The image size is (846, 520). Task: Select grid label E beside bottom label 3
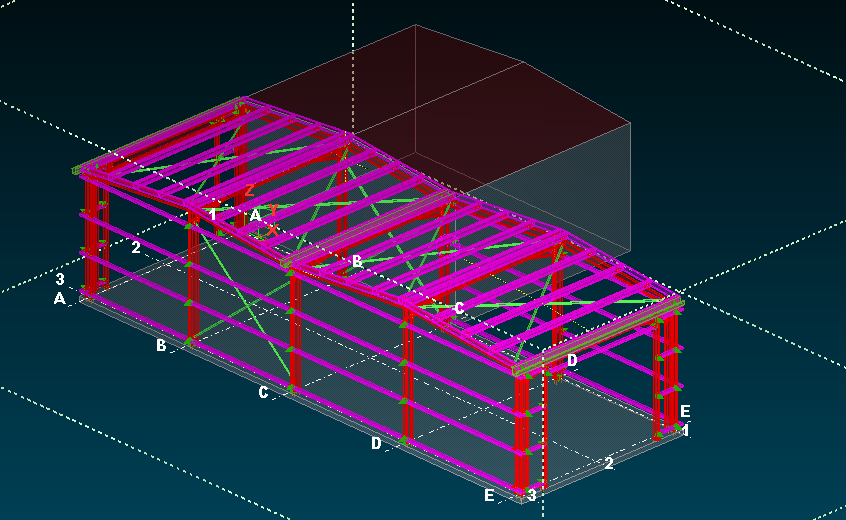489,495
